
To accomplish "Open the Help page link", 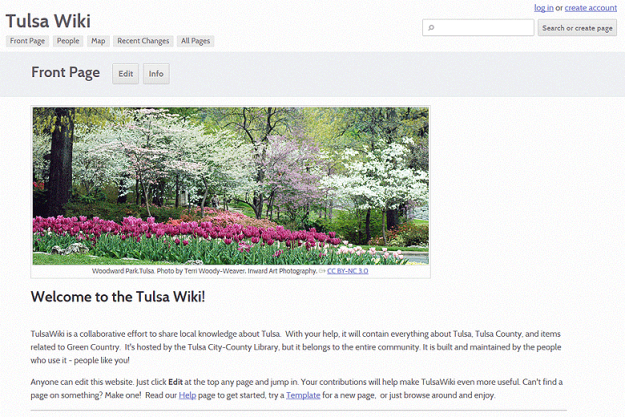I will pyautogui.click(x=187, y=395).
